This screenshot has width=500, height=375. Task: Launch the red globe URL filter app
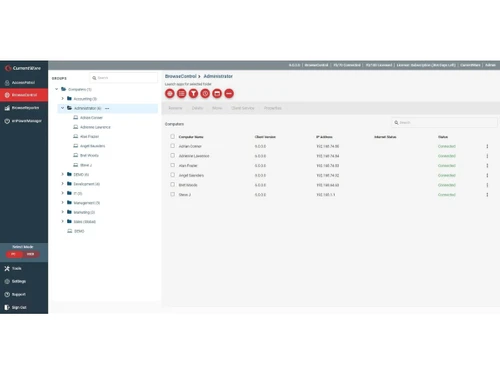[170, 94]
